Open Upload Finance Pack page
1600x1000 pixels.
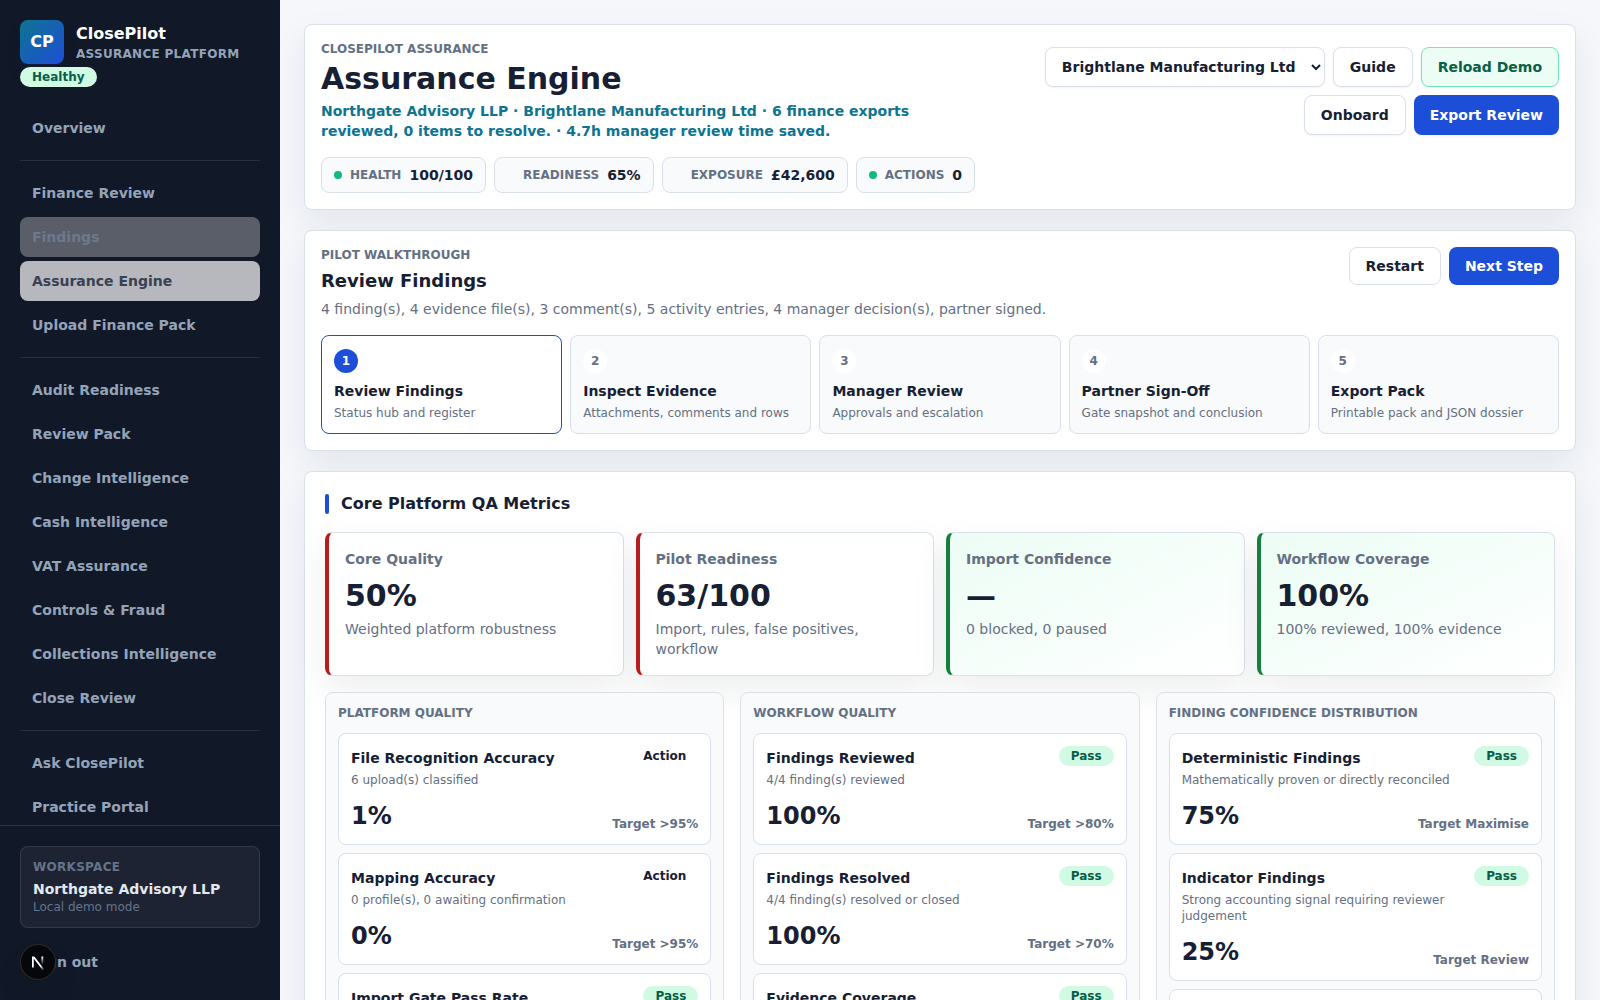pos(140,325)
